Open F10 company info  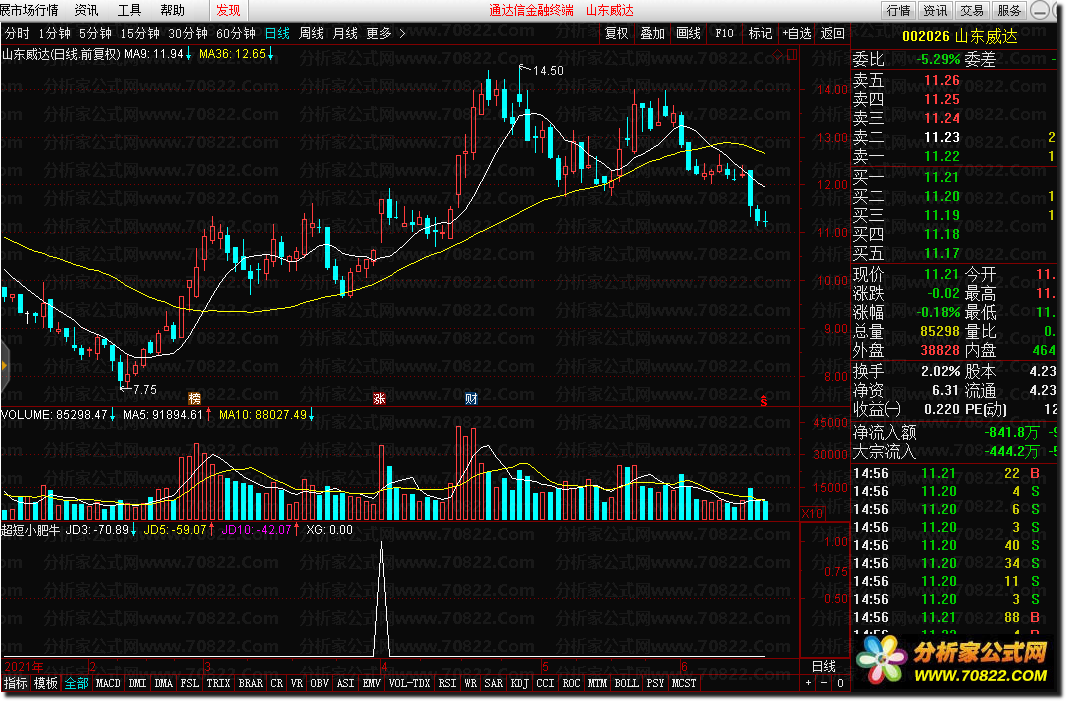coord(725,33)
